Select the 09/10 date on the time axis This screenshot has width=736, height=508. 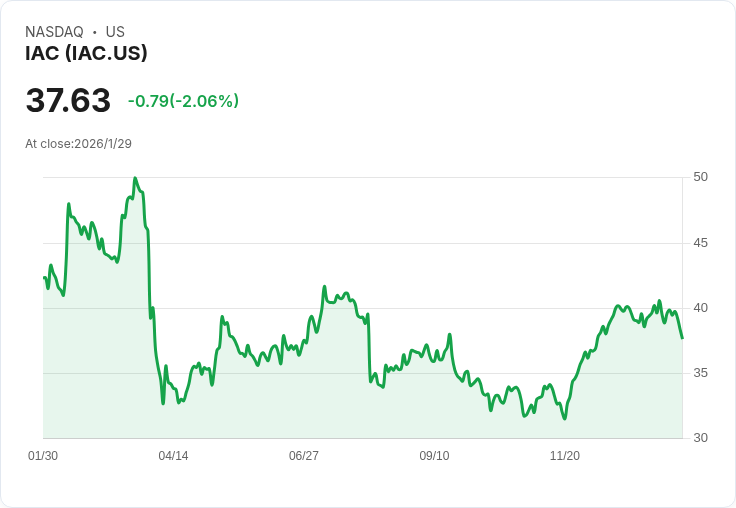point(434,456)
